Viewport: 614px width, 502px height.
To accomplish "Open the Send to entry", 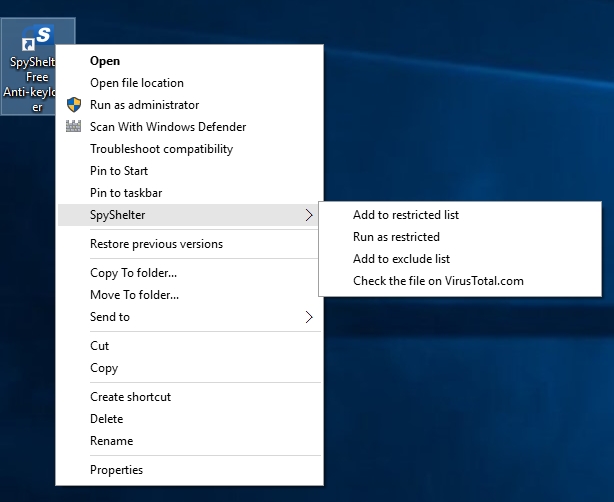I will [190, 317].
